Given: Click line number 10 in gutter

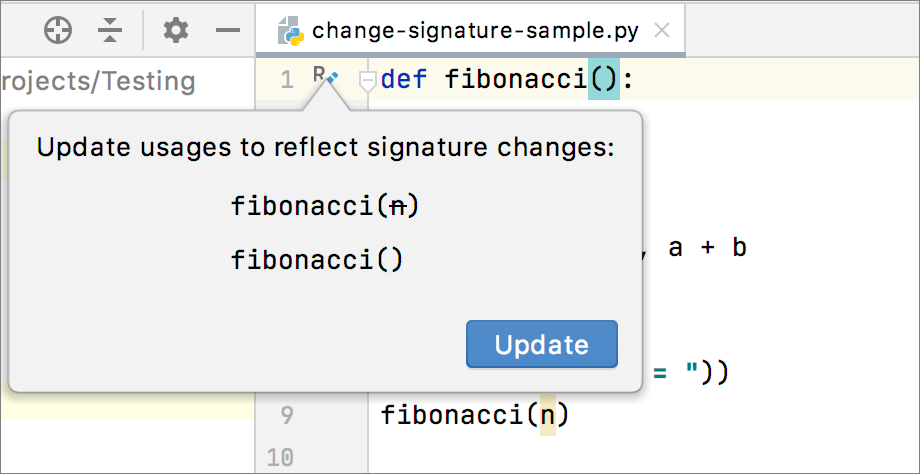Looking at the screenshot, I should pos(281,458).
